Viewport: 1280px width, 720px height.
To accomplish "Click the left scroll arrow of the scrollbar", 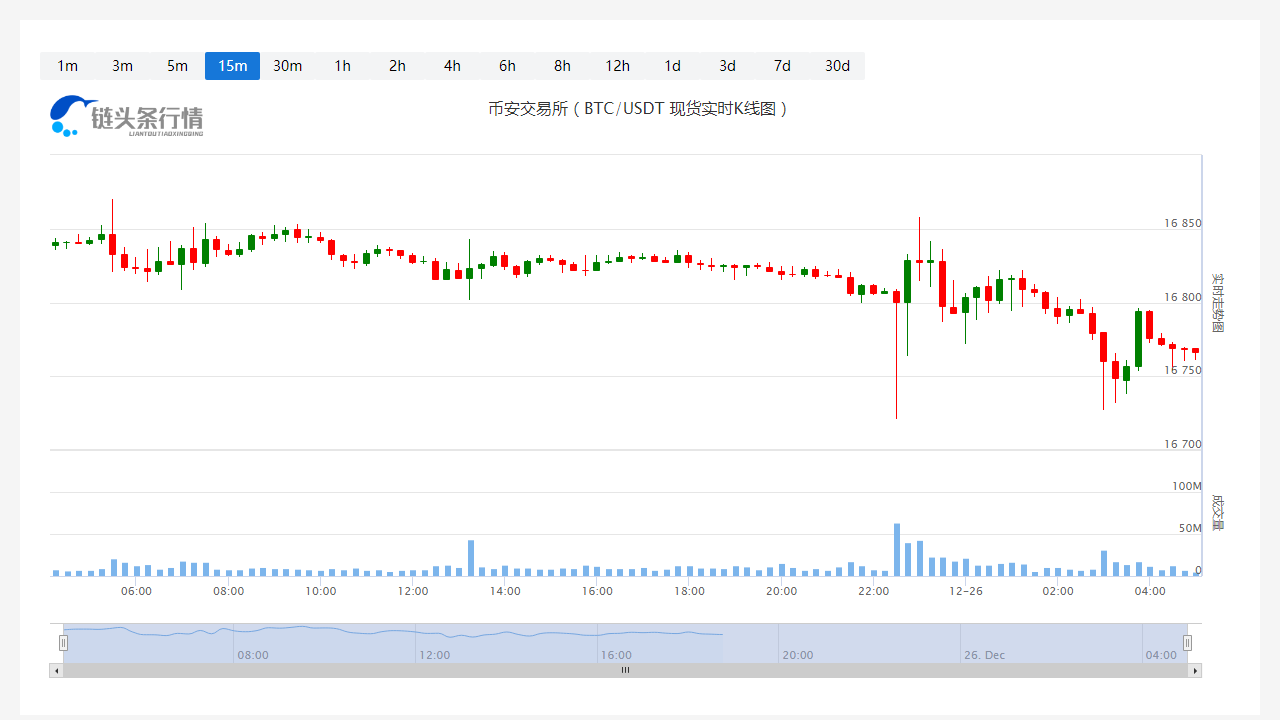I will click(x=56, y=670).
